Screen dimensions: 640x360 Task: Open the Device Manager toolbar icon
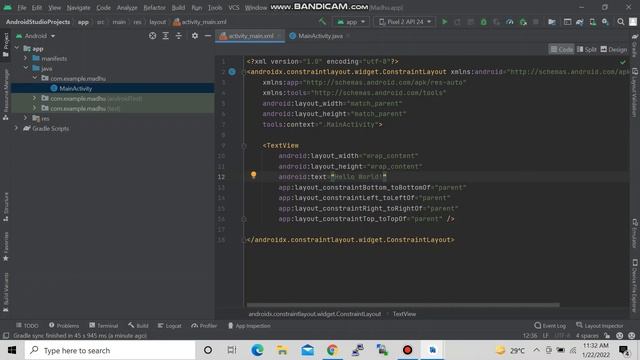click(593, 22)
